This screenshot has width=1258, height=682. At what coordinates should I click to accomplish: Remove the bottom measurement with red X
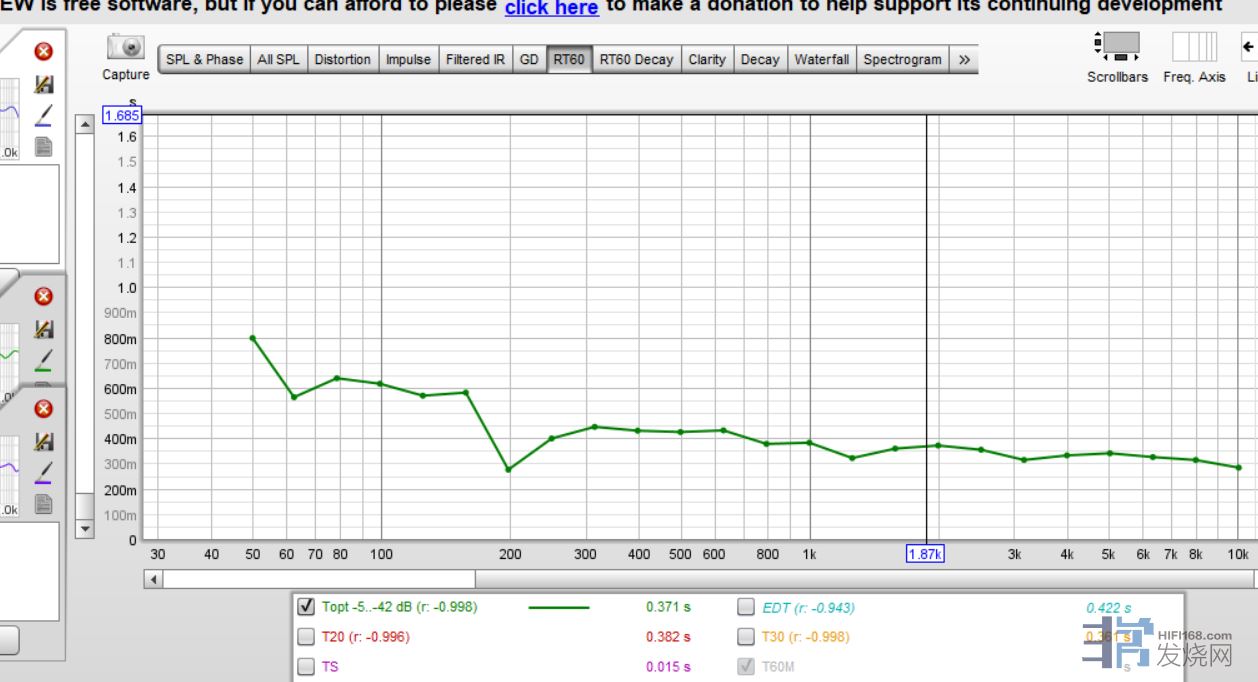43,409
